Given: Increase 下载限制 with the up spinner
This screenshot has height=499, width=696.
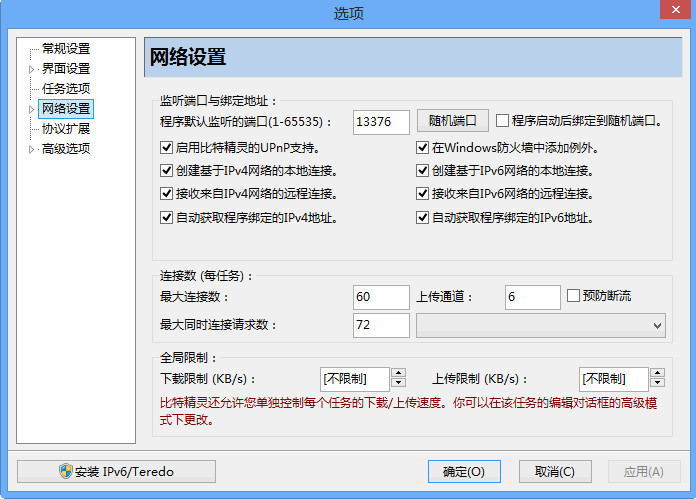Looking at the screenshot, I should pos(399,373).
